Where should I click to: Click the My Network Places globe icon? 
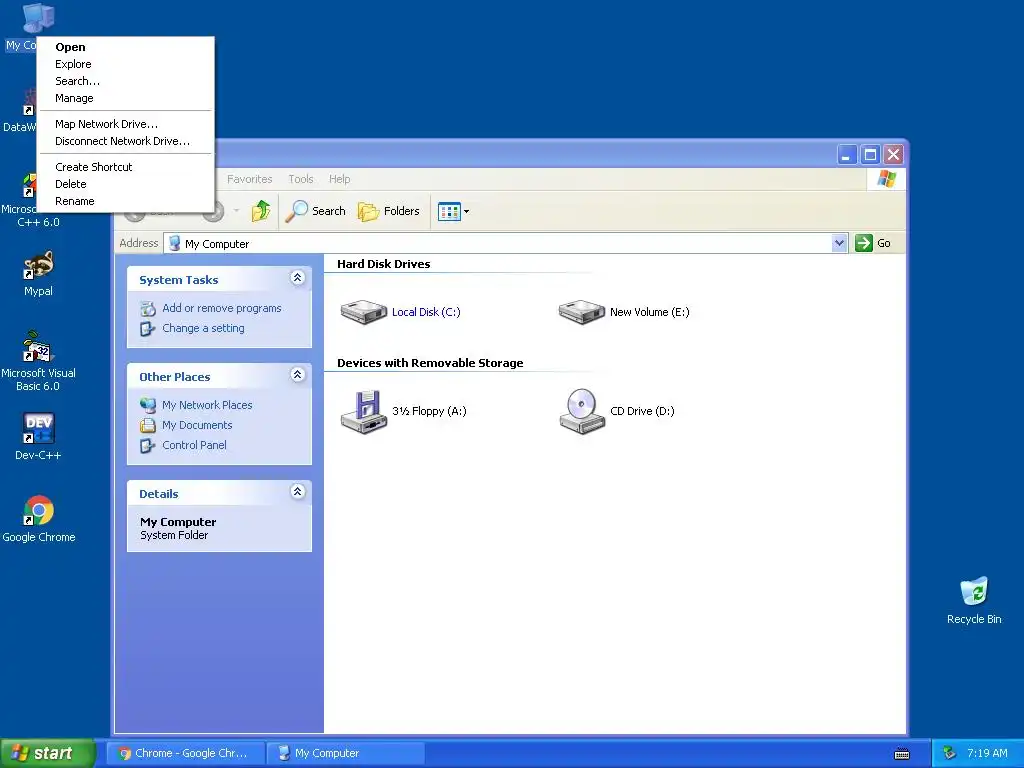[x=148, y=405]
